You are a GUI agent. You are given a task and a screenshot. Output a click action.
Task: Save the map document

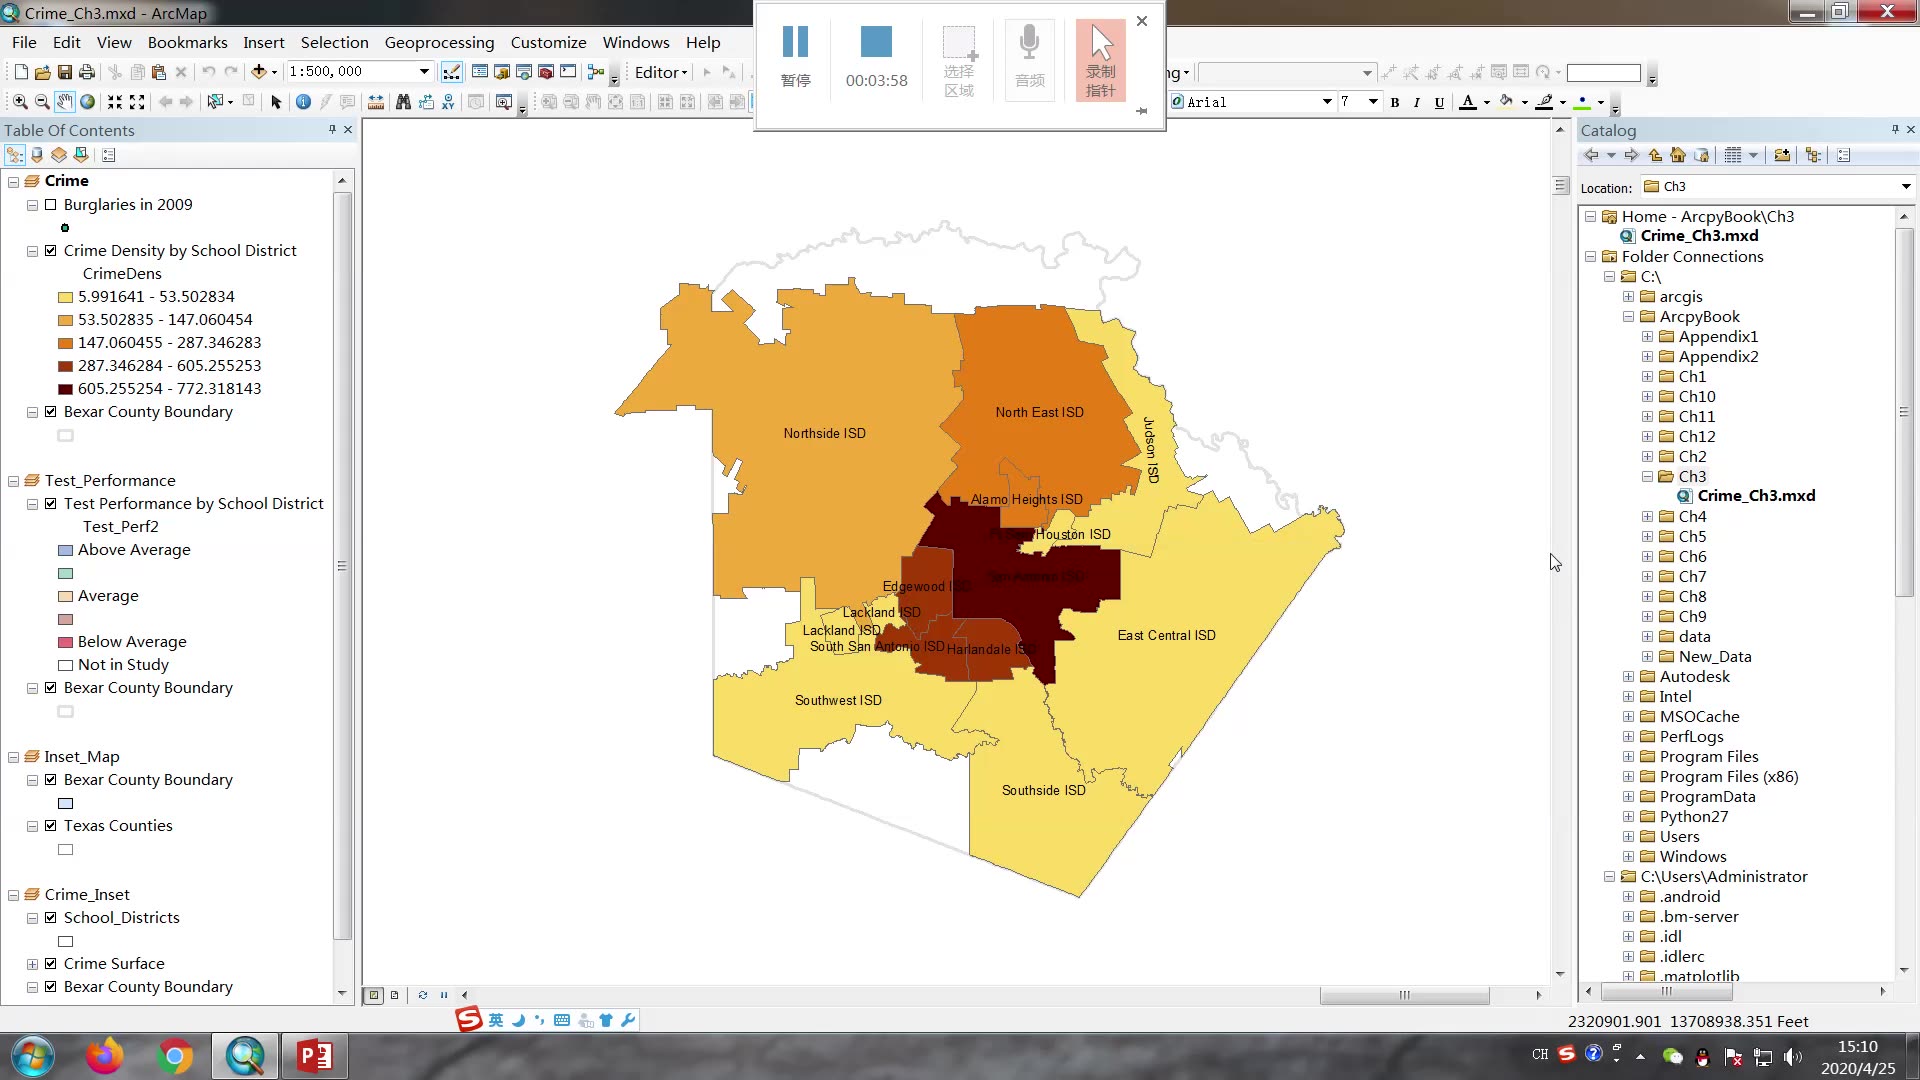(64, 72)
